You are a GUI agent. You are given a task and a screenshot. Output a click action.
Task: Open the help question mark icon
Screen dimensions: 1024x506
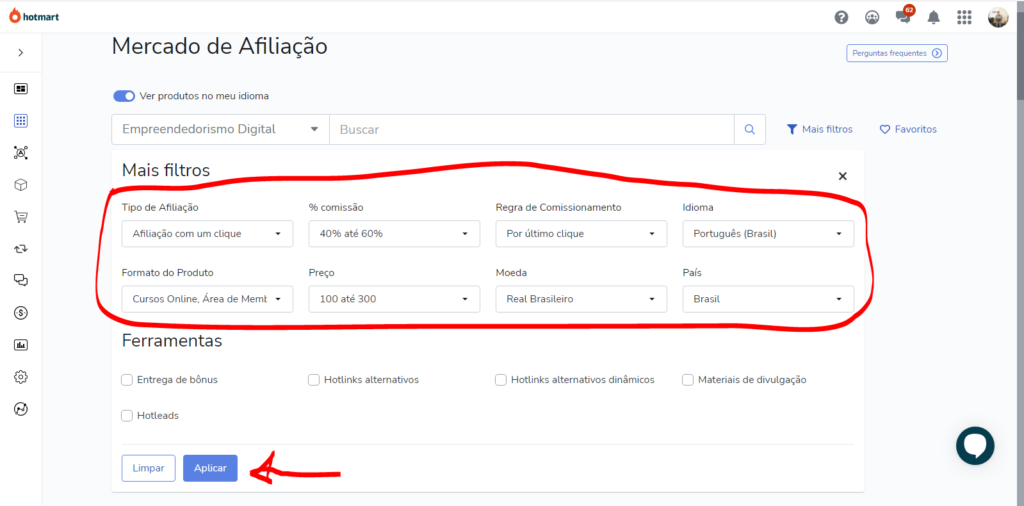point(841,17)
